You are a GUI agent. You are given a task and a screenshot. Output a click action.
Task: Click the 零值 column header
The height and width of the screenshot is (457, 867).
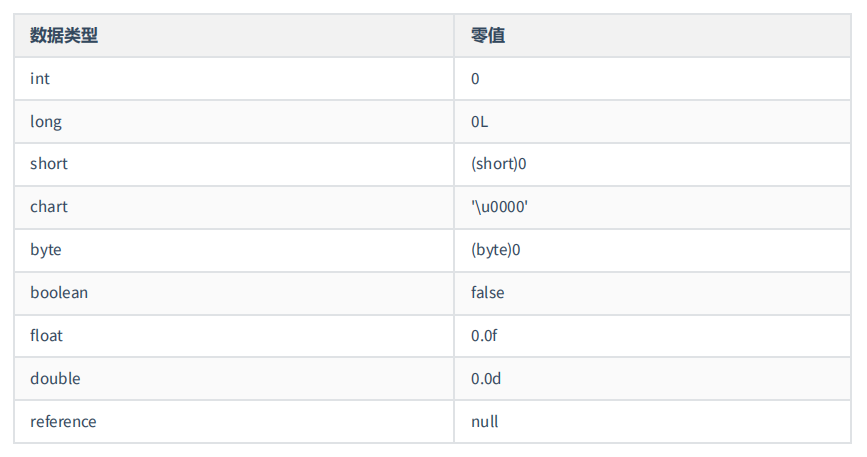click(652, 35)
